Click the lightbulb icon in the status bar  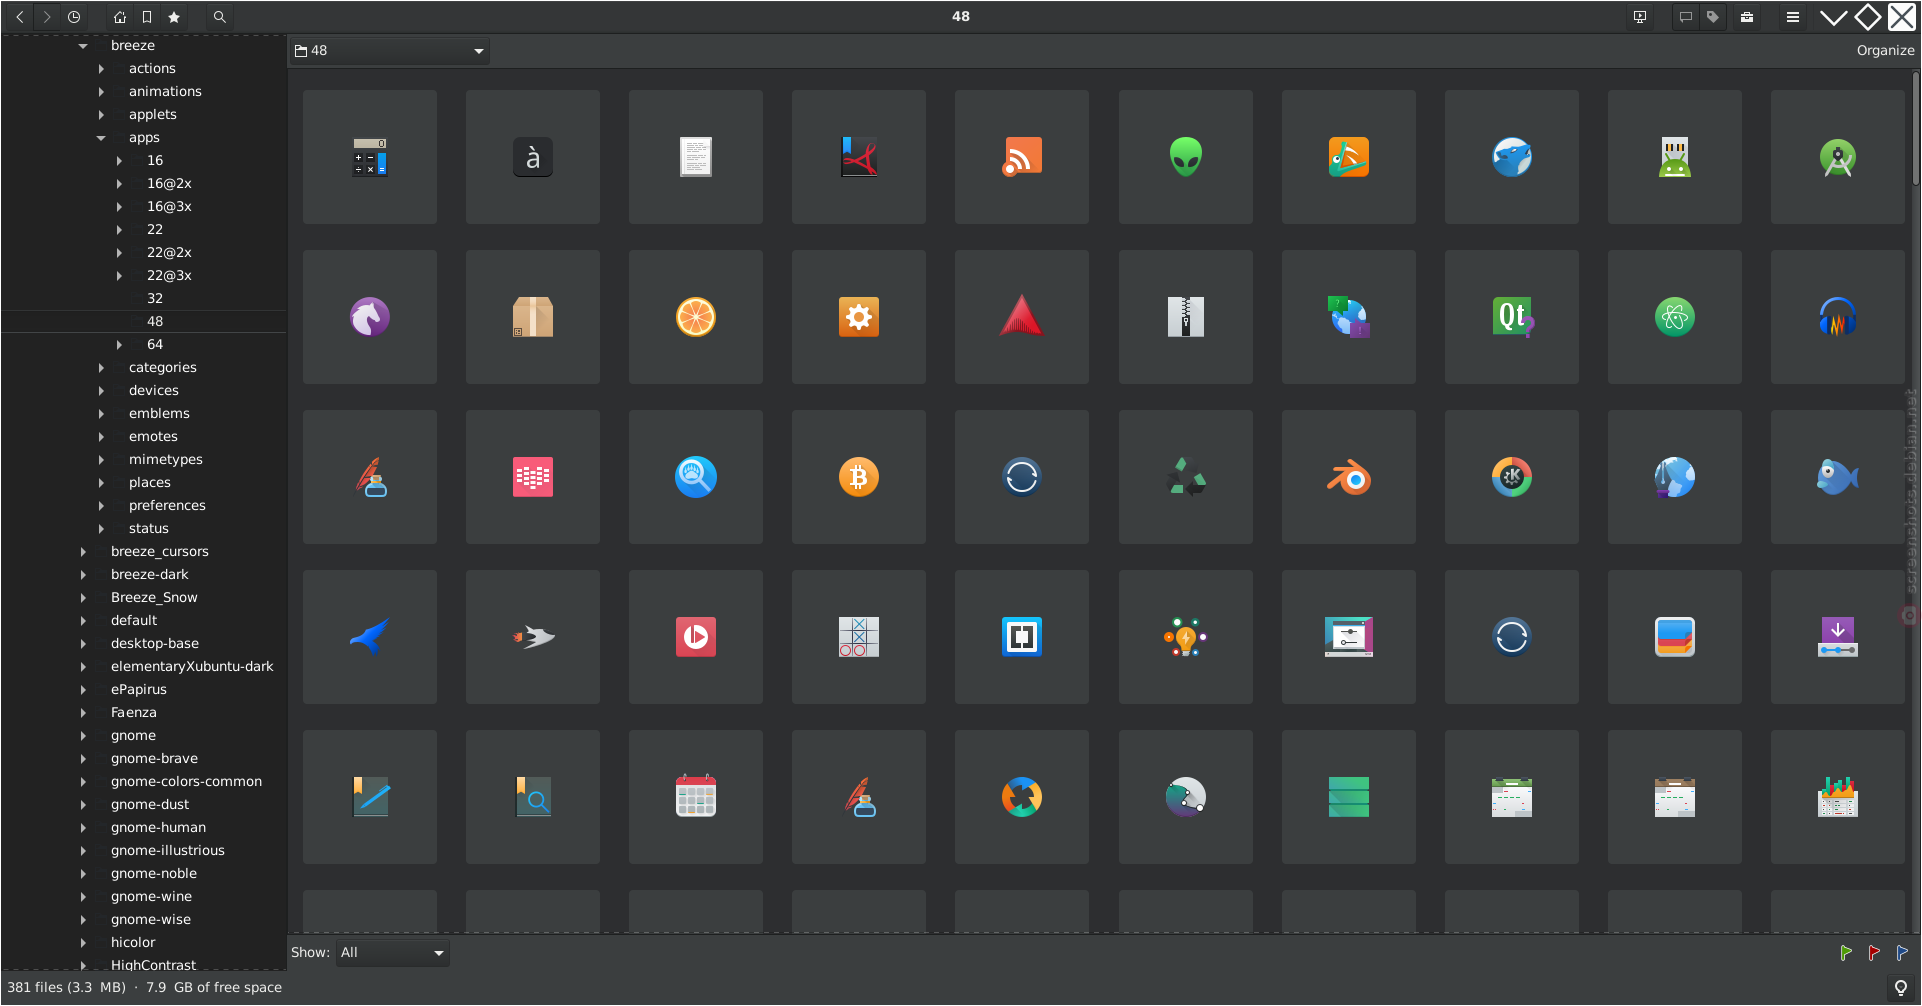pos(1901,988)
